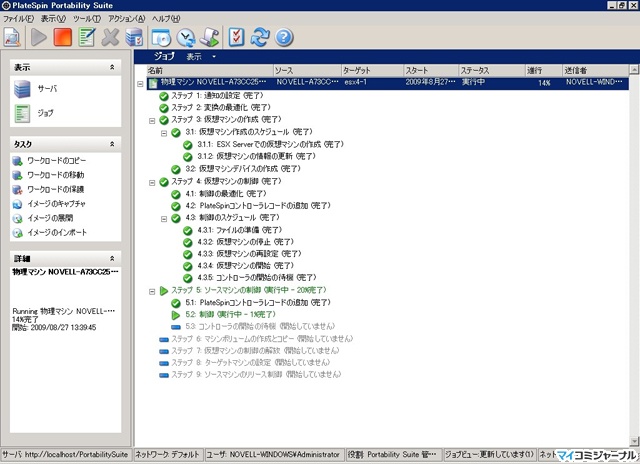Image resolution: width=640 pixels, height=464 pixels.
Task: Select 3.1.1: ESX Serverでの仮想マシンの作成 row
Action: point(270,144)
